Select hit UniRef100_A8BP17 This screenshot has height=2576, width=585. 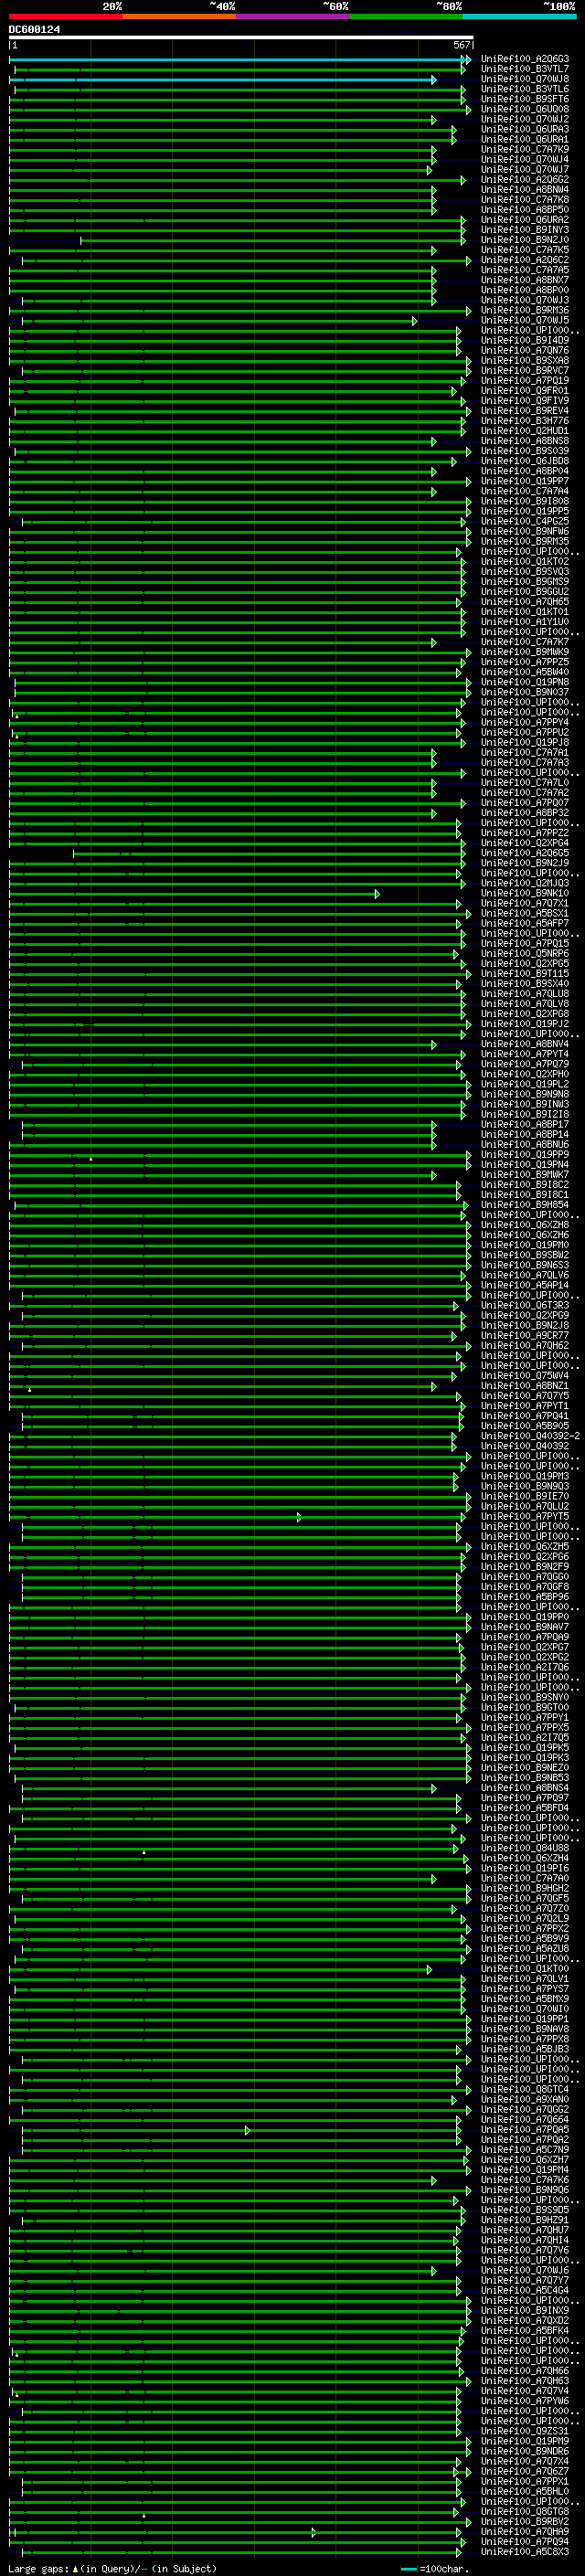(525, 1124)
